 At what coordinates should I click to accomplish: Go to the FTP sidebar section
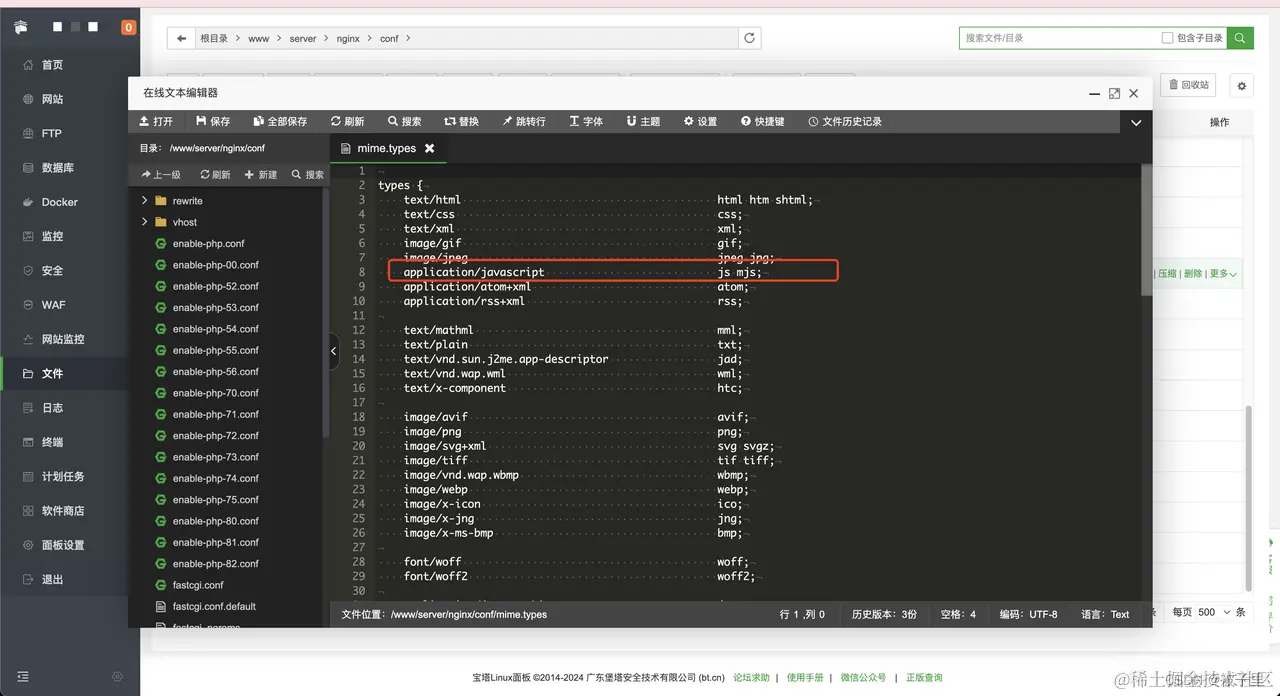(52, 133)
